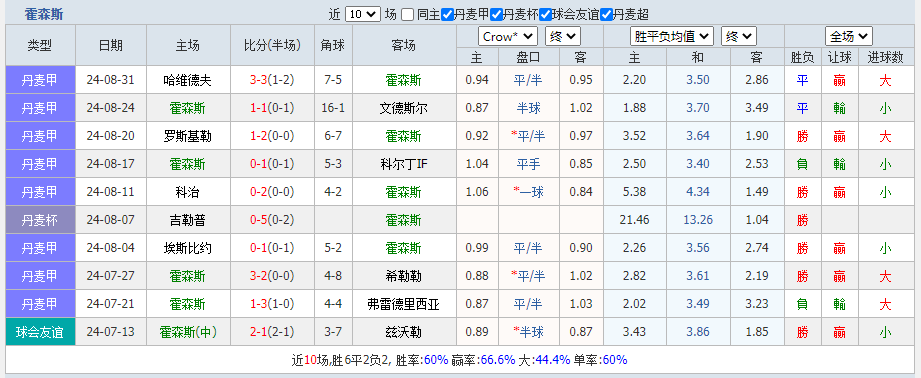
Task: Click the 5.38 home odds value
Action: coord(635,193)
